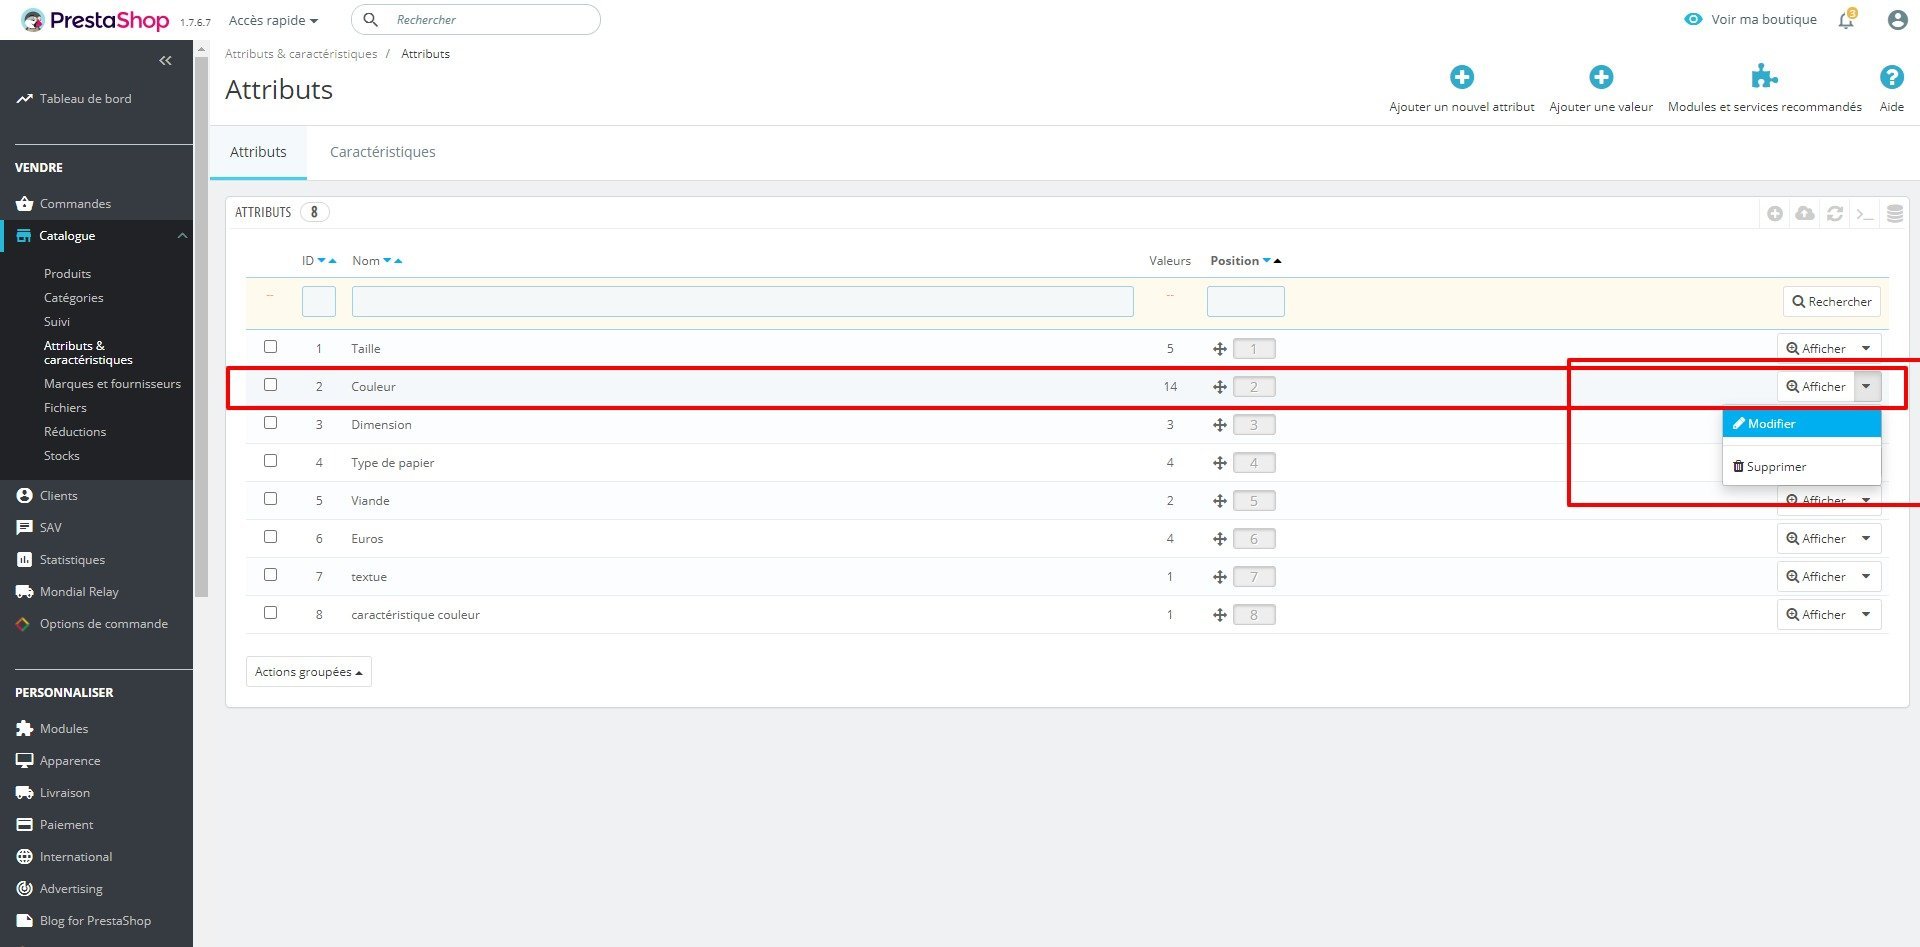Click Afficher button for Euros row

pos(1816,539)
